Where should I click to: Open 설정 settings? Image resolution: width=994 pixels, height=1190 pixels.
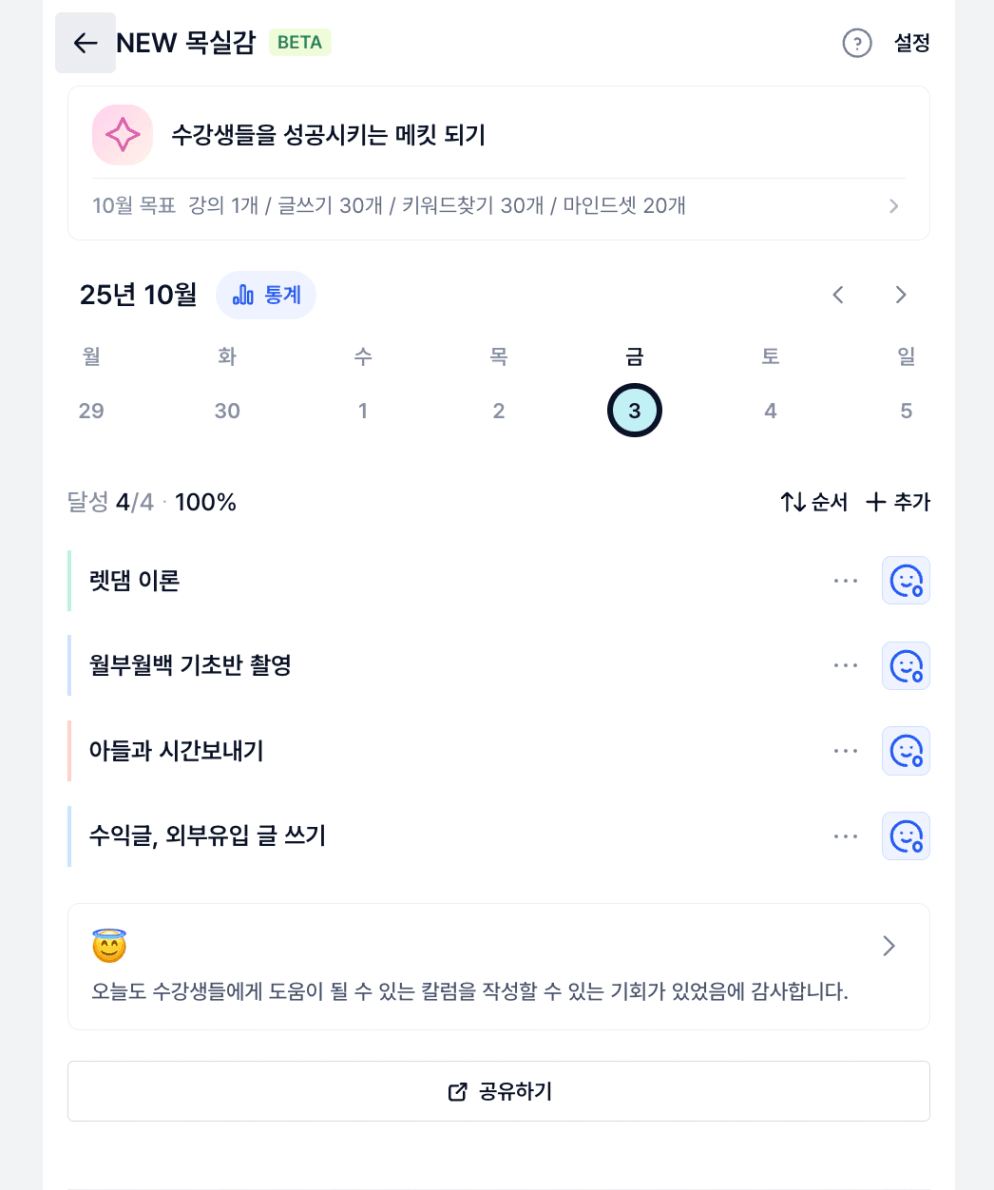[x=912, y=43]
